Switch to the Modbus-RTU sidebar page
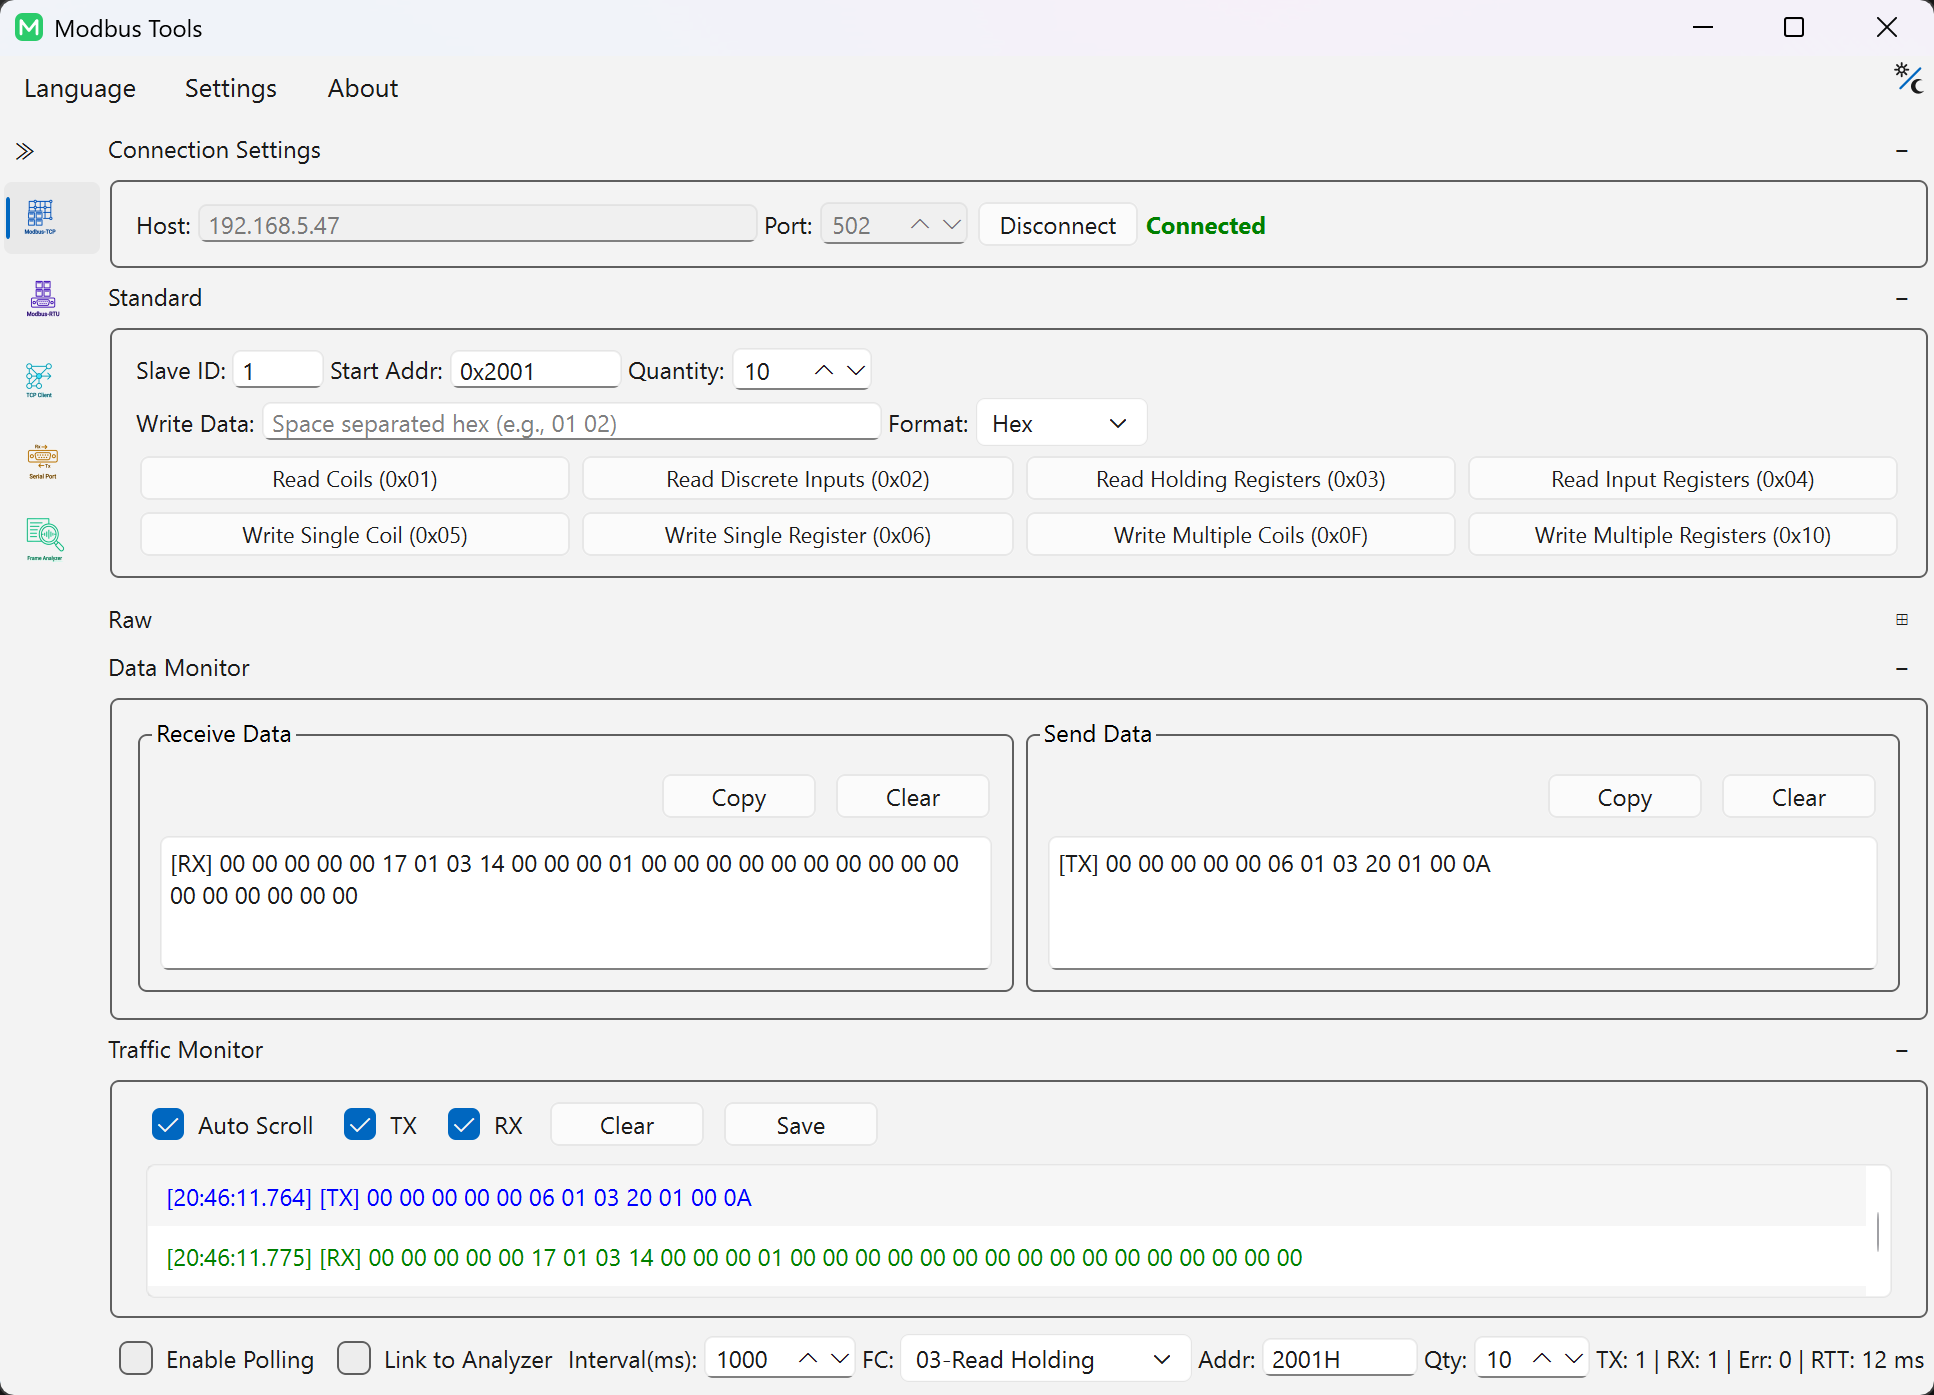The image size is (1934, 1395). coord(42,299)
